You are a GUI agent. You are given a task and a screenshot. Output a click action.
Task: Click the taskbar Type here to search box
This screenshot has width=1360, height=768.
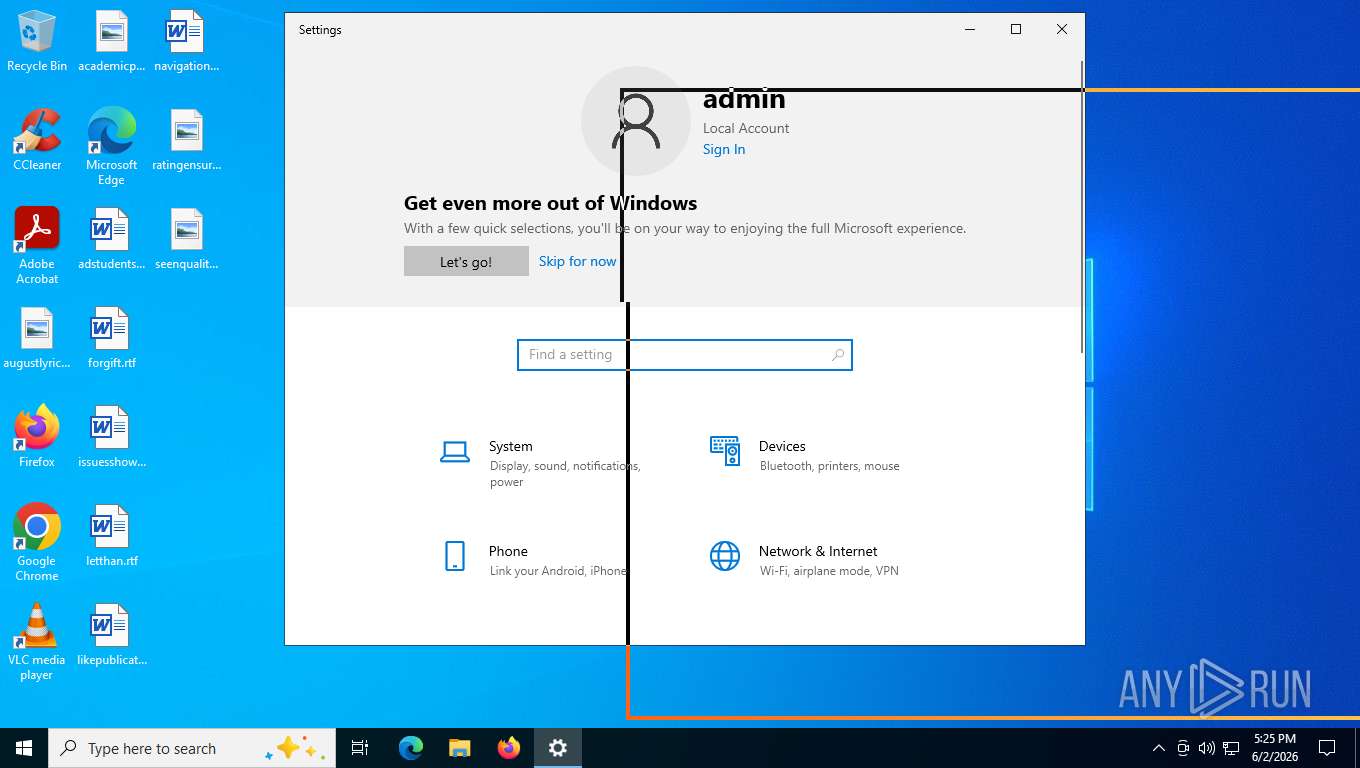tap(192, 748)
